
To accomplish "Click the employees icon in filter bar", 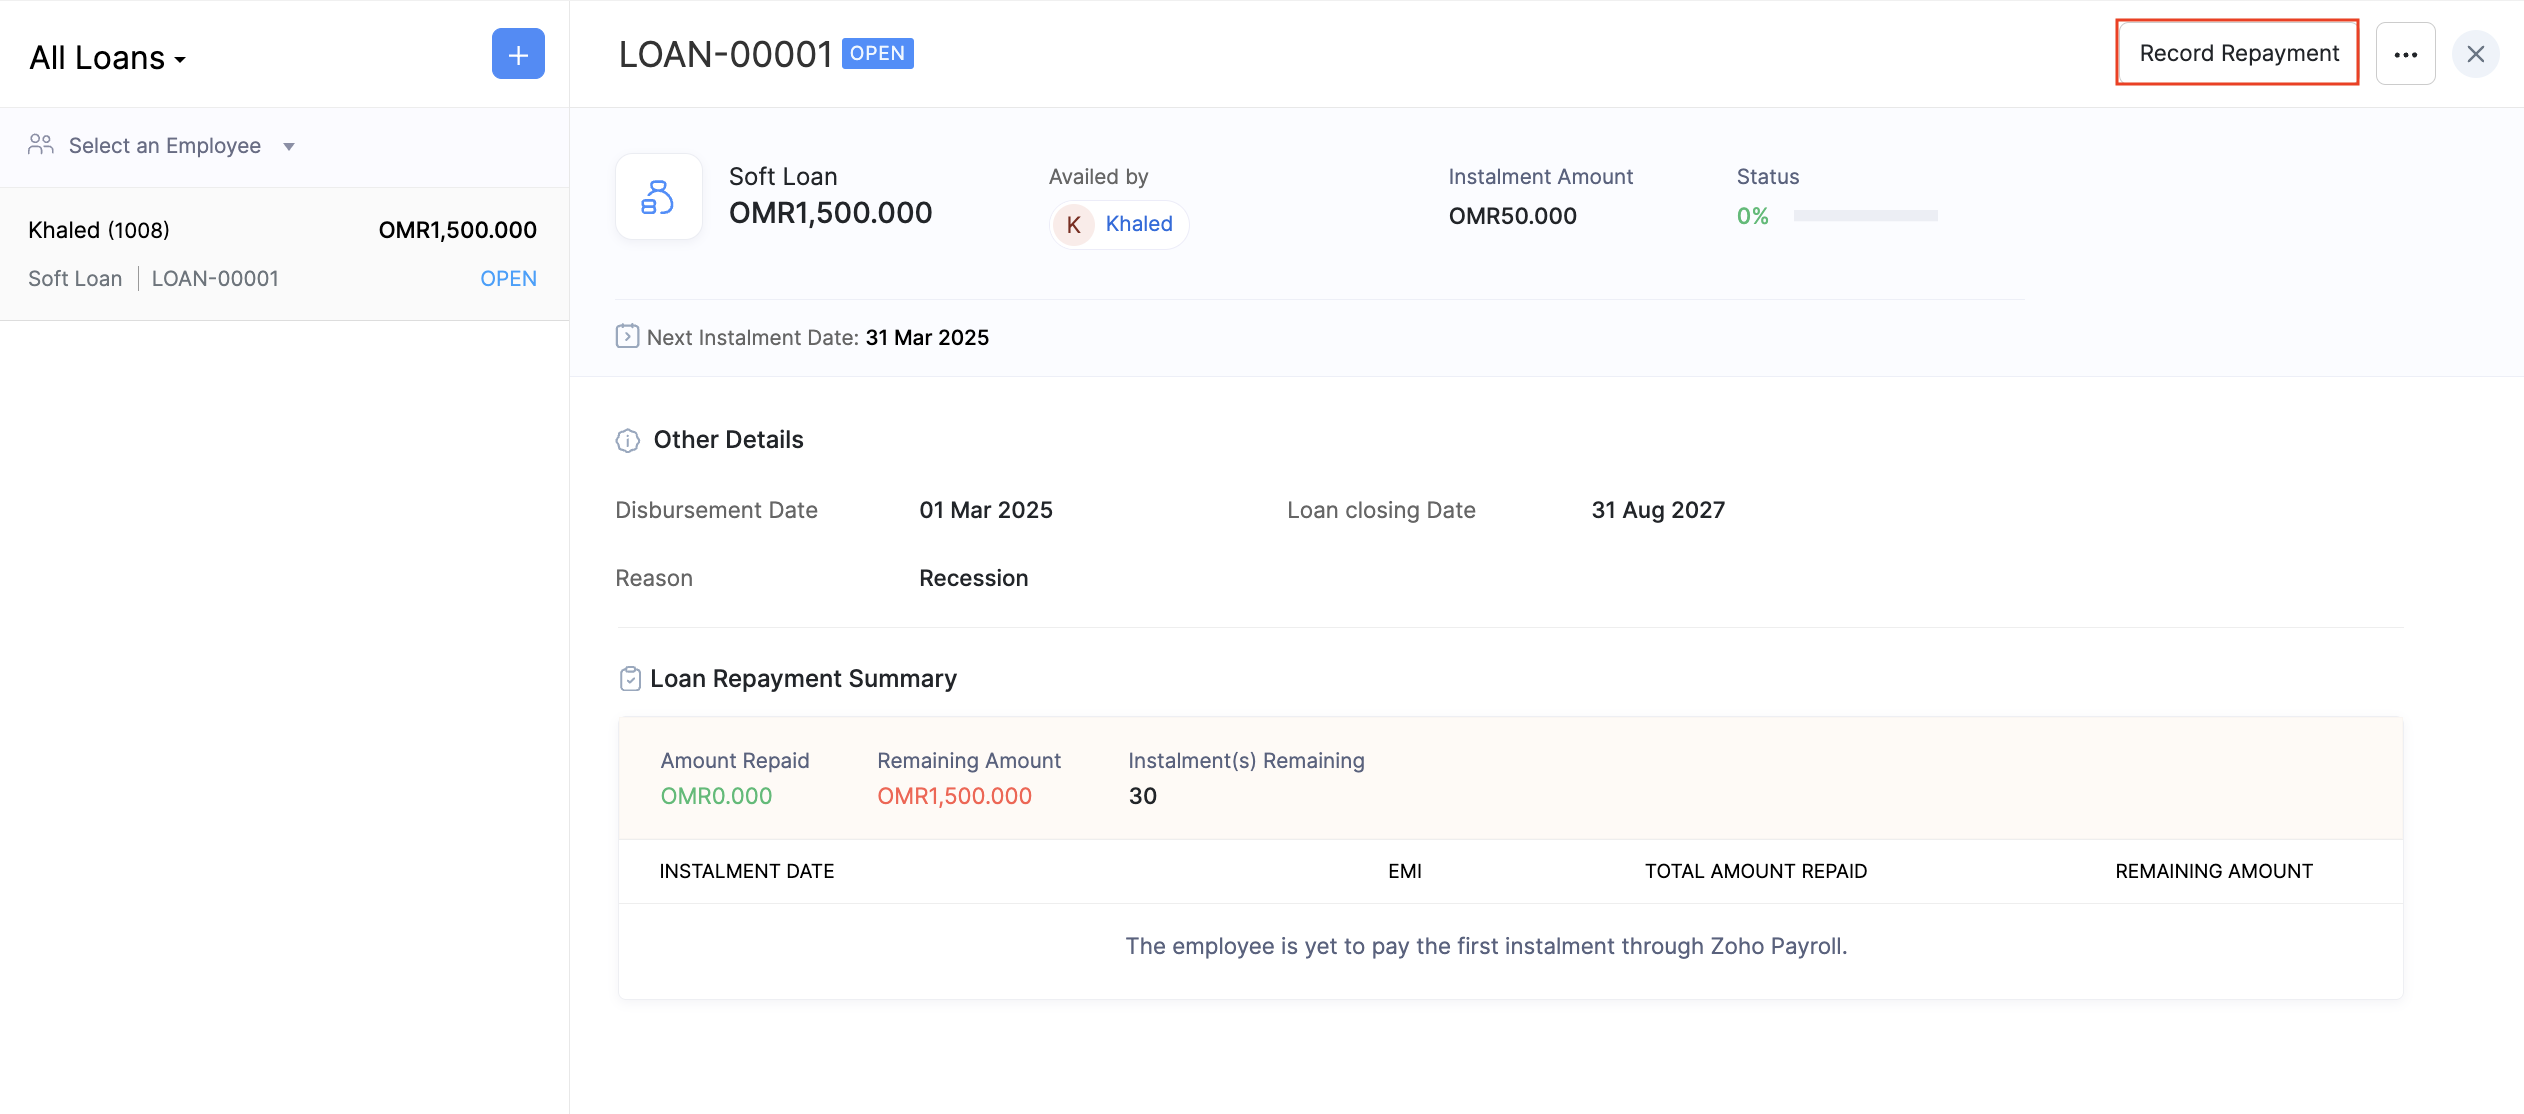I will (41, 145).
